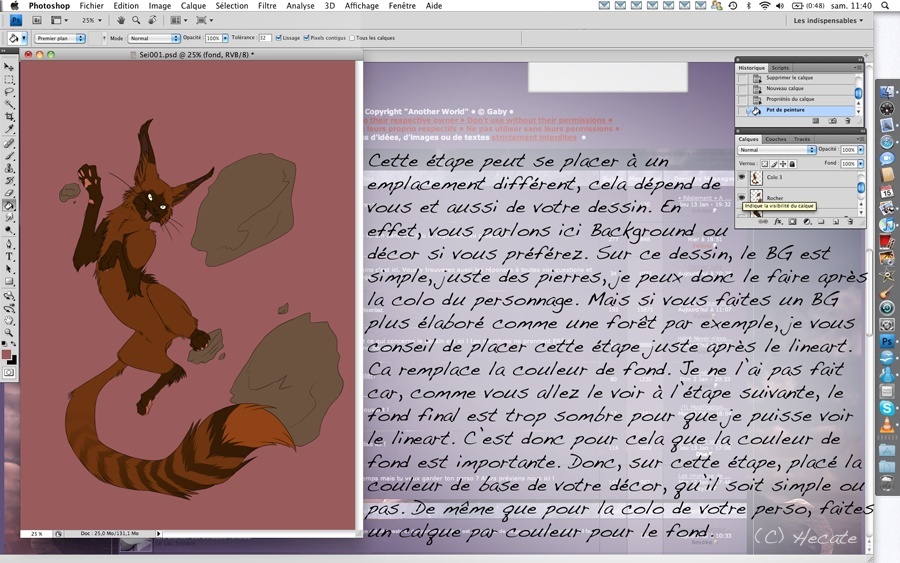Switch to the Tracés tab
Screen dimensions: 900x563
[802, 139]
